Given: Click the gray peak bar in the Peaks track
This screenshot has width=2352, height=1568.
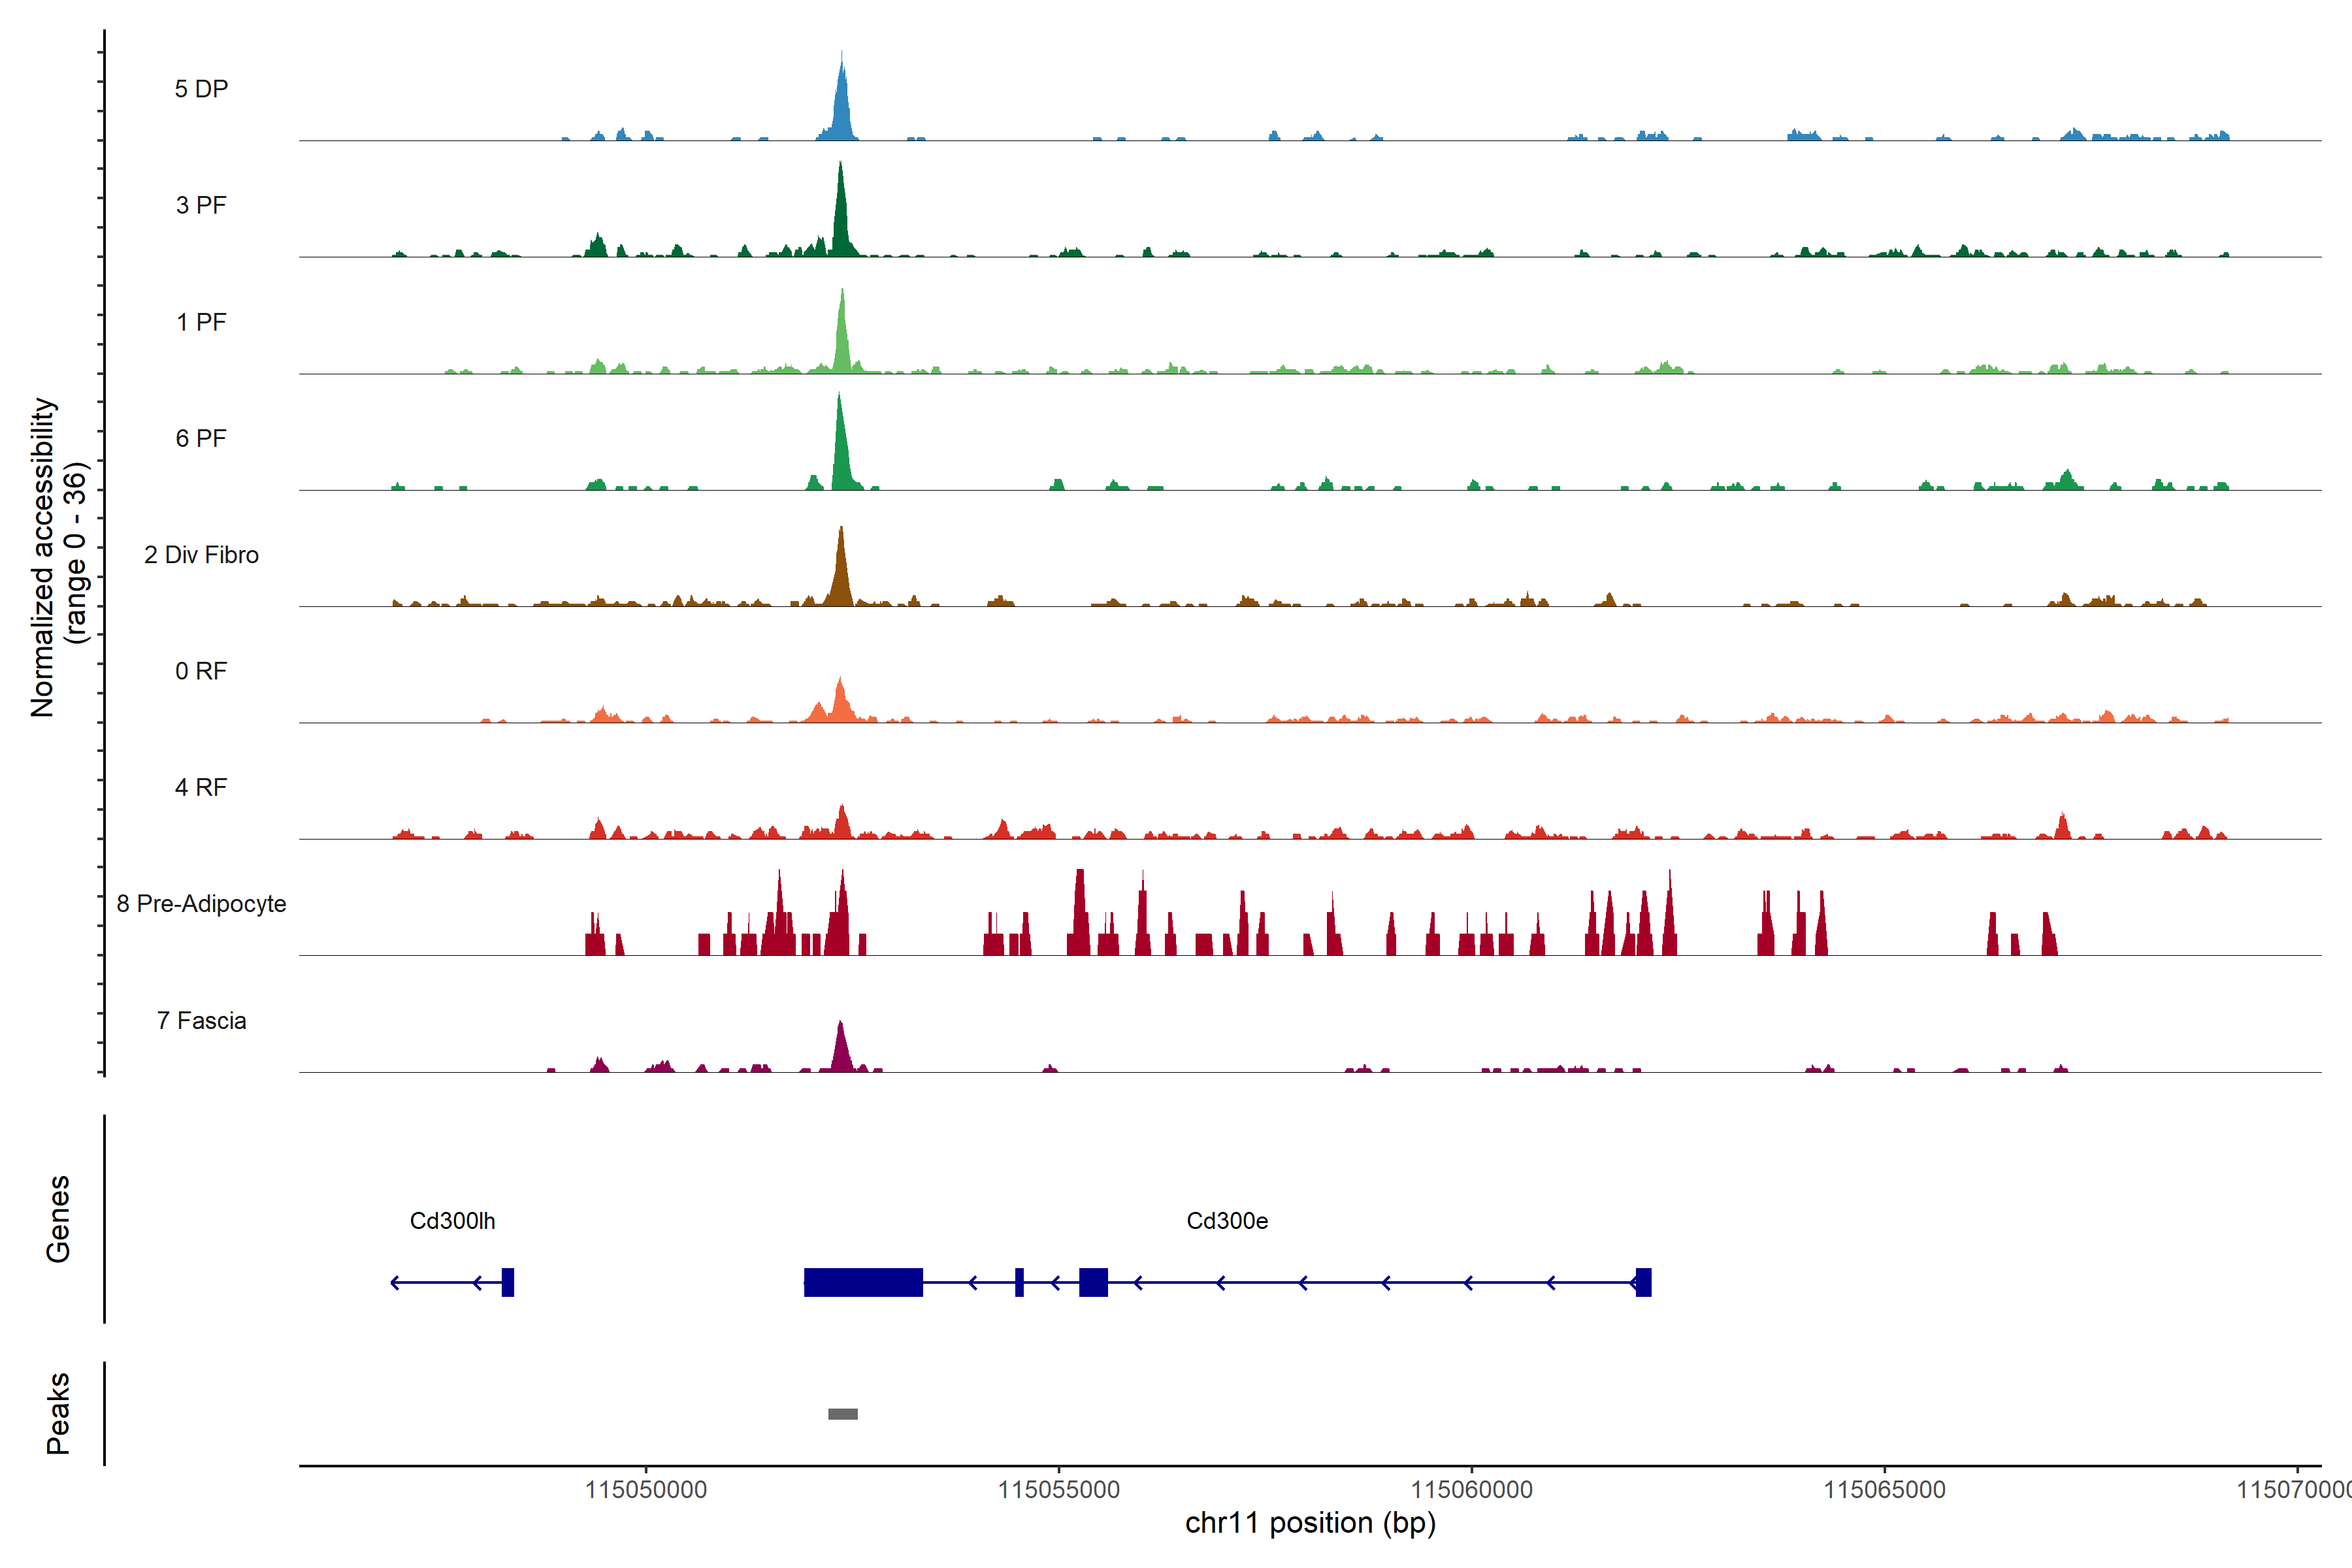Looking at the screenshot, I should point(842,1414).
